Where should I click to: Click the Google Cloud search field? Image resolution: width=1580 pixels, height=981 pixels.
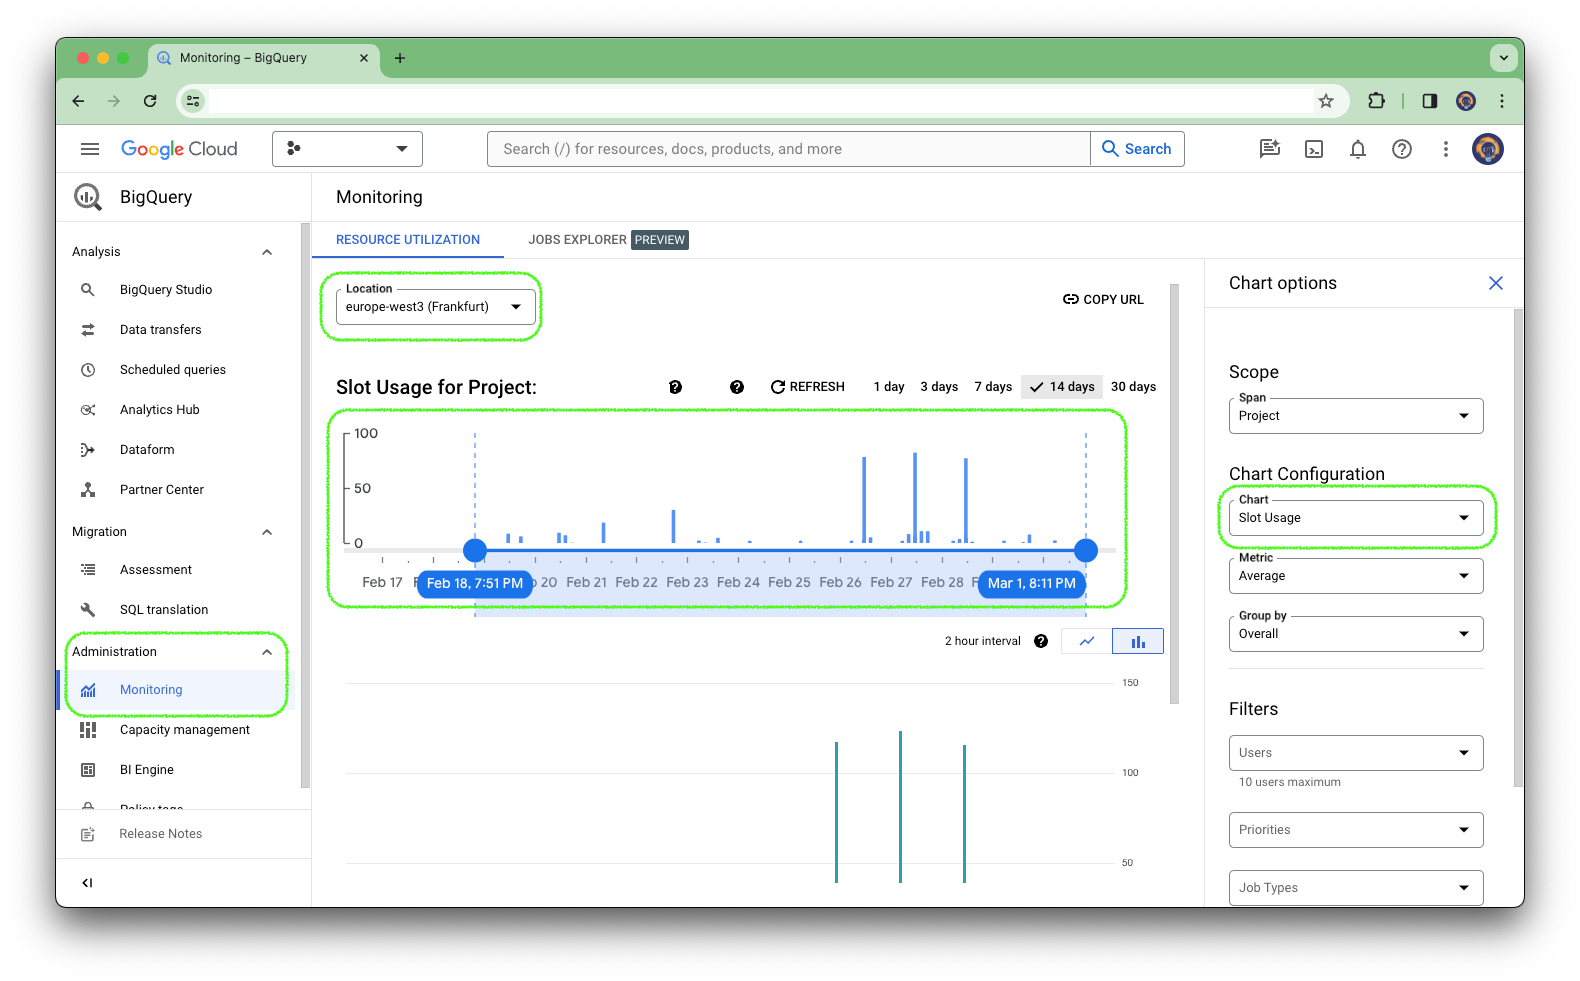coord(789,149)
